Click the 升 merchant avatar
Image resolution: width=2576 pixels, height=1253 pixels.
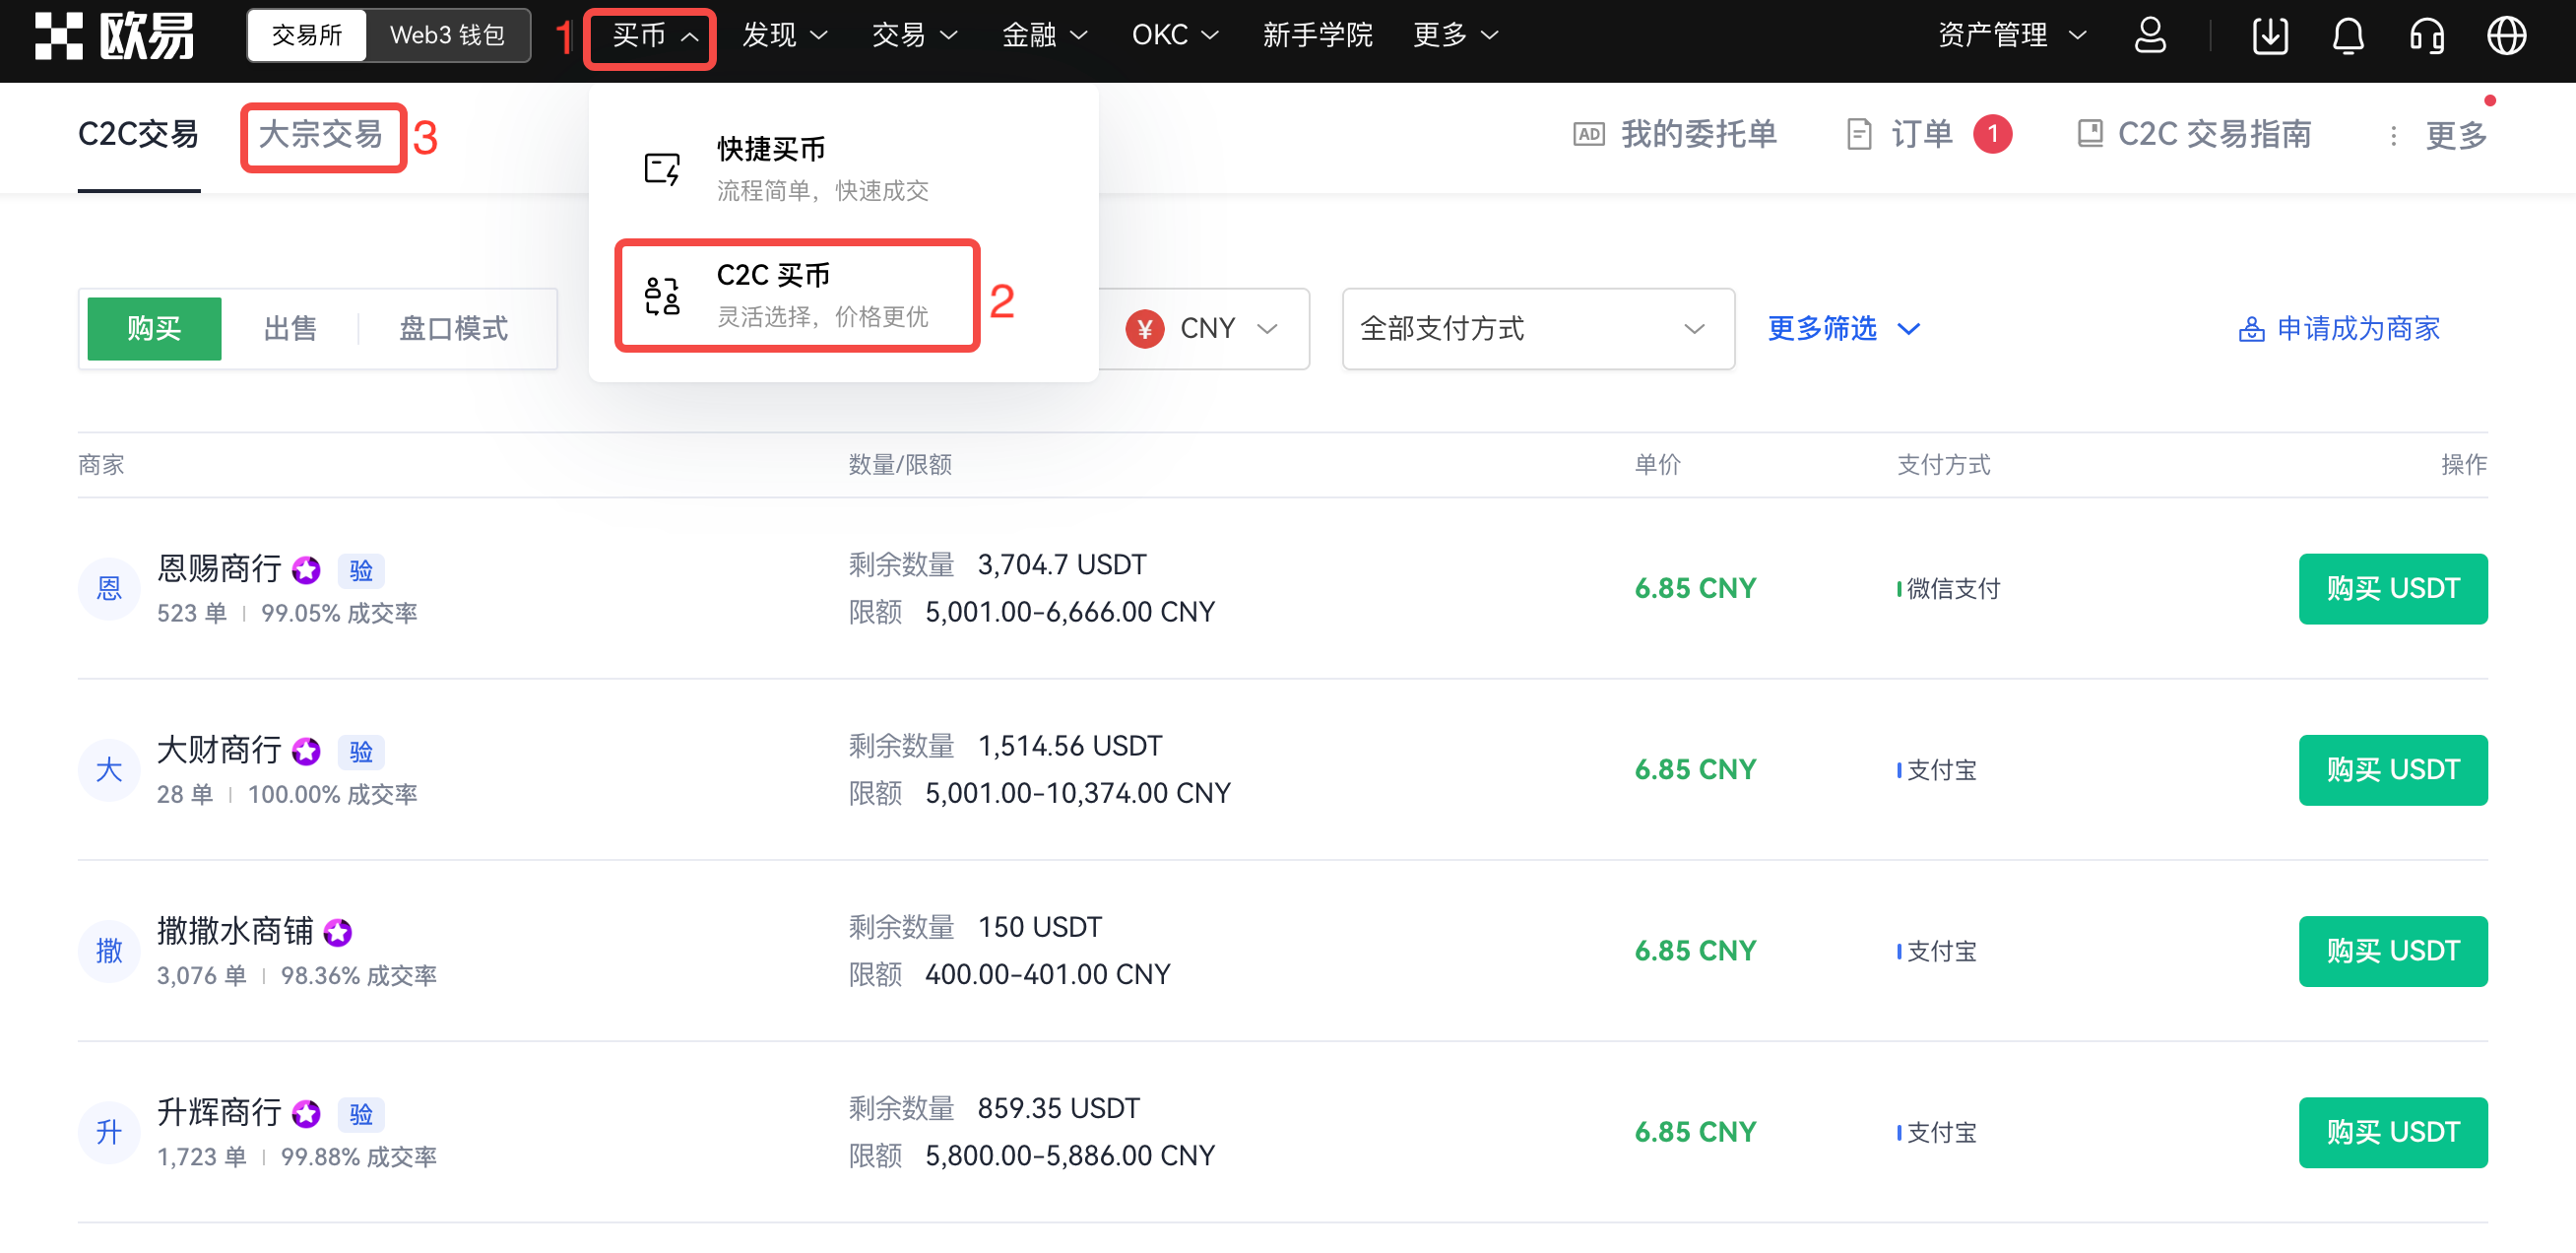(x=109, y=1132)
